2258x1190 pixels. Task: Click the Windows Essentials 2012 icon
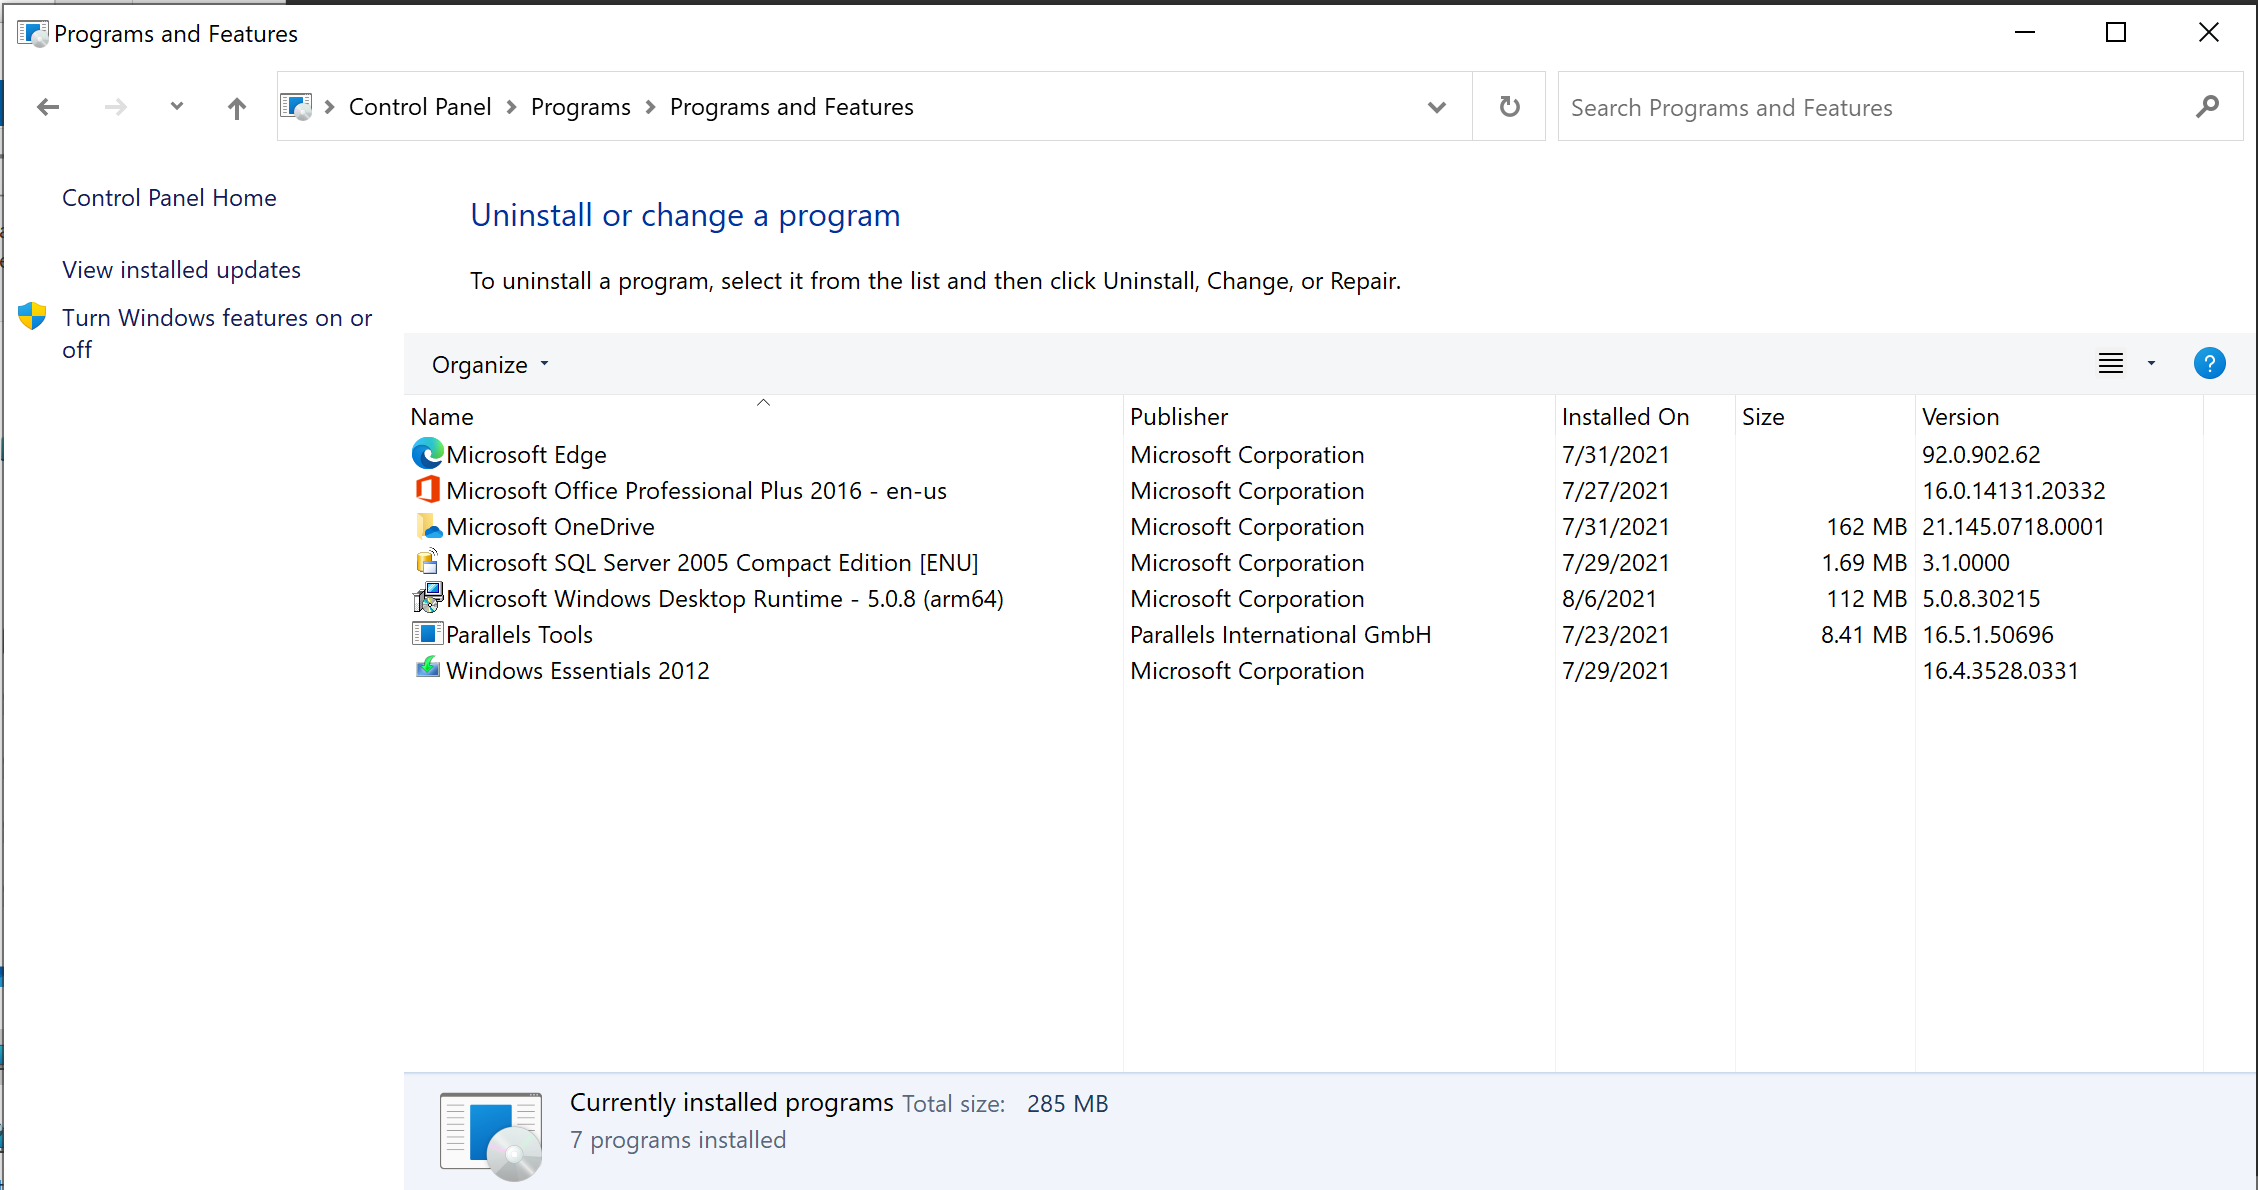427,668
